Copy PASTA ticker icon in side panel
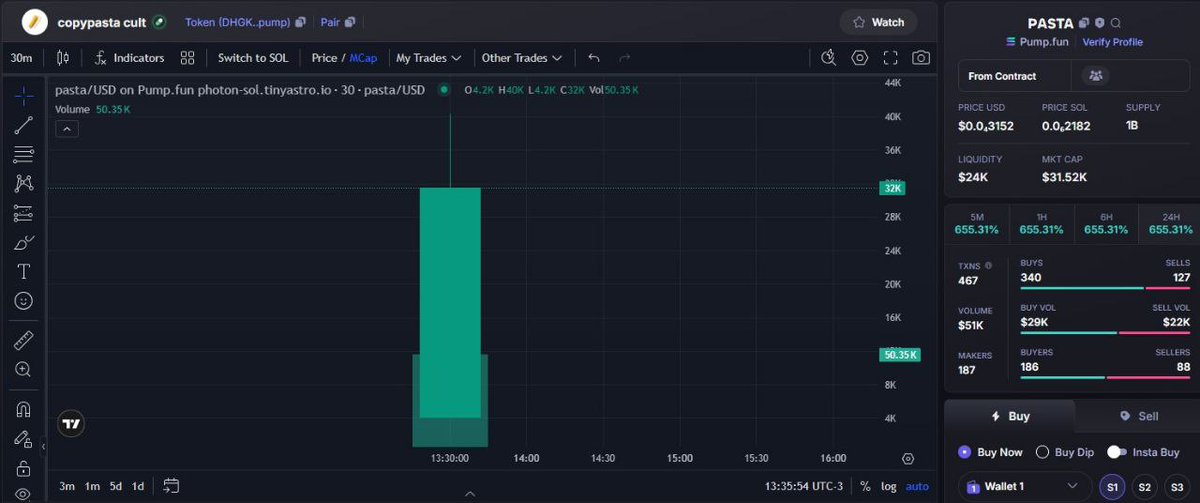 (x=1084, y=23)
